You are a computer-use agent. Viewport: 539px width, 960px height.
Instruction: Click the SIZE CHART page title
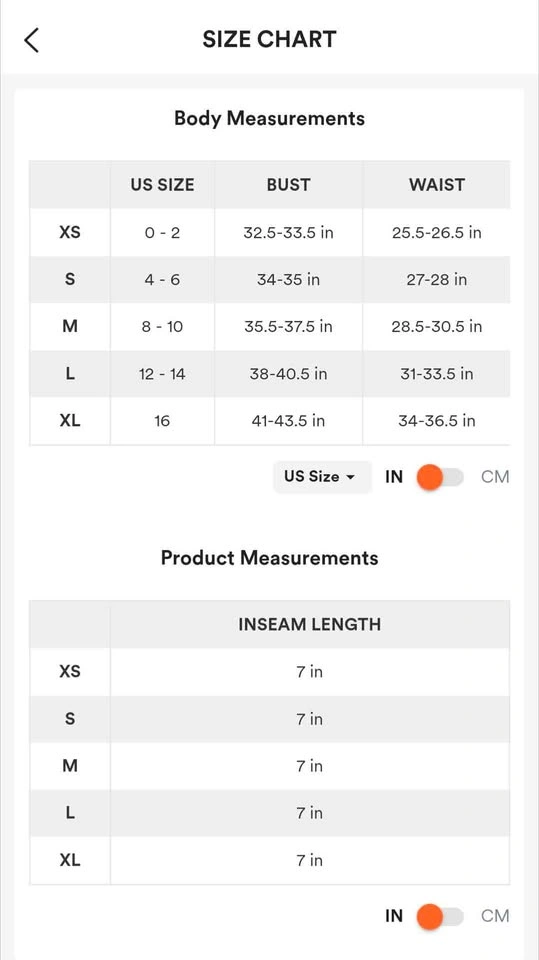click(x=270, y=40)
